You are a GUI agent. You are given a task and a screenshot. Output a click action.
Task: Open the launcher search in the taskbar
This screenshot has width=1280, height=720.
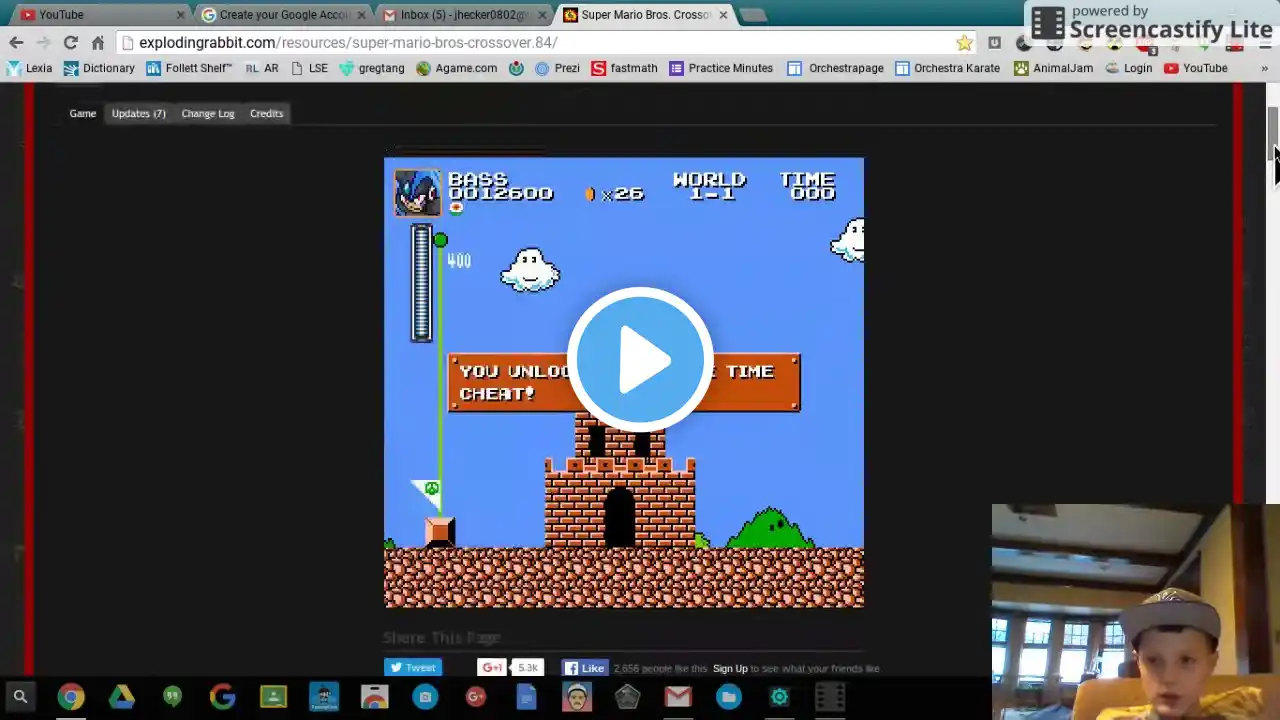[x=20, y=696]
